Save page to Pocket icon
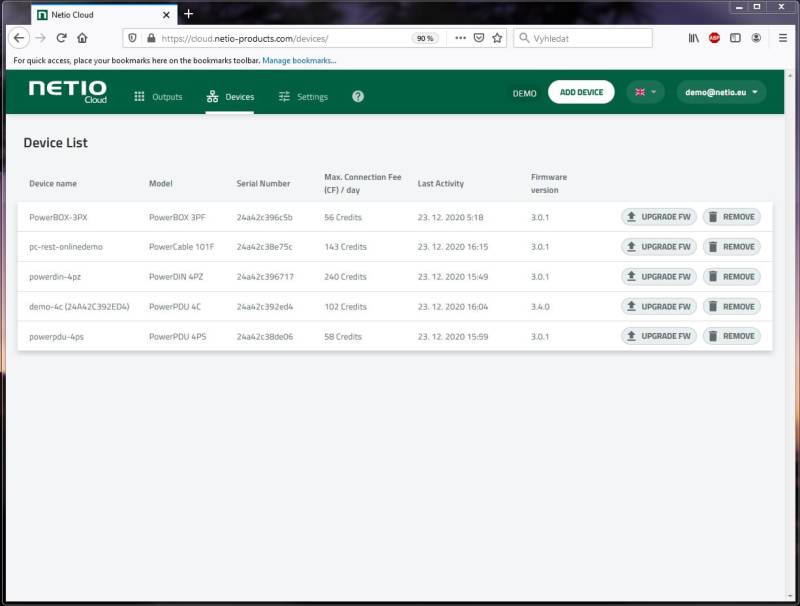 click(479, 38)
